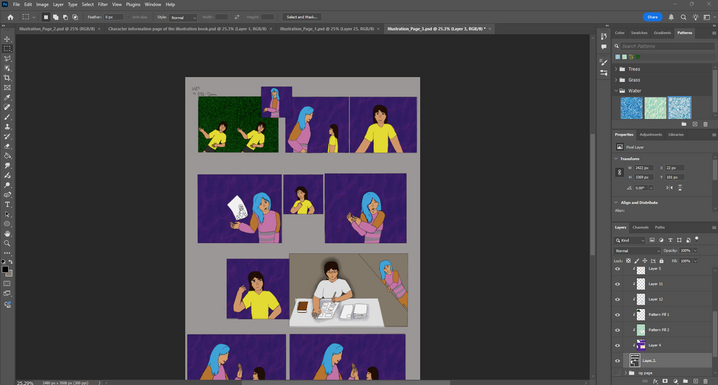Delete pattern using Patterns trash icon
Screen dimensions: 718x385
[x=705, y=124]
